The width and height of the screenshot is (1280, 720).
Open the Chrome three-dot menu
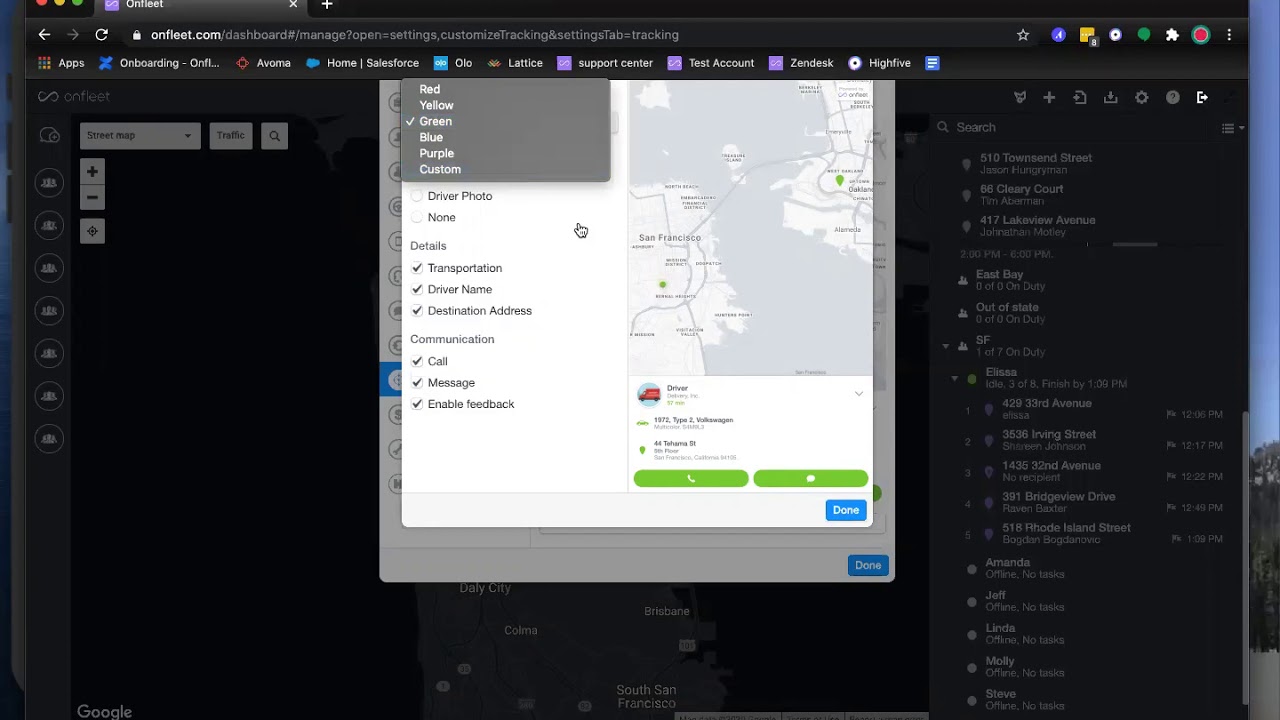pos(1229,35)
